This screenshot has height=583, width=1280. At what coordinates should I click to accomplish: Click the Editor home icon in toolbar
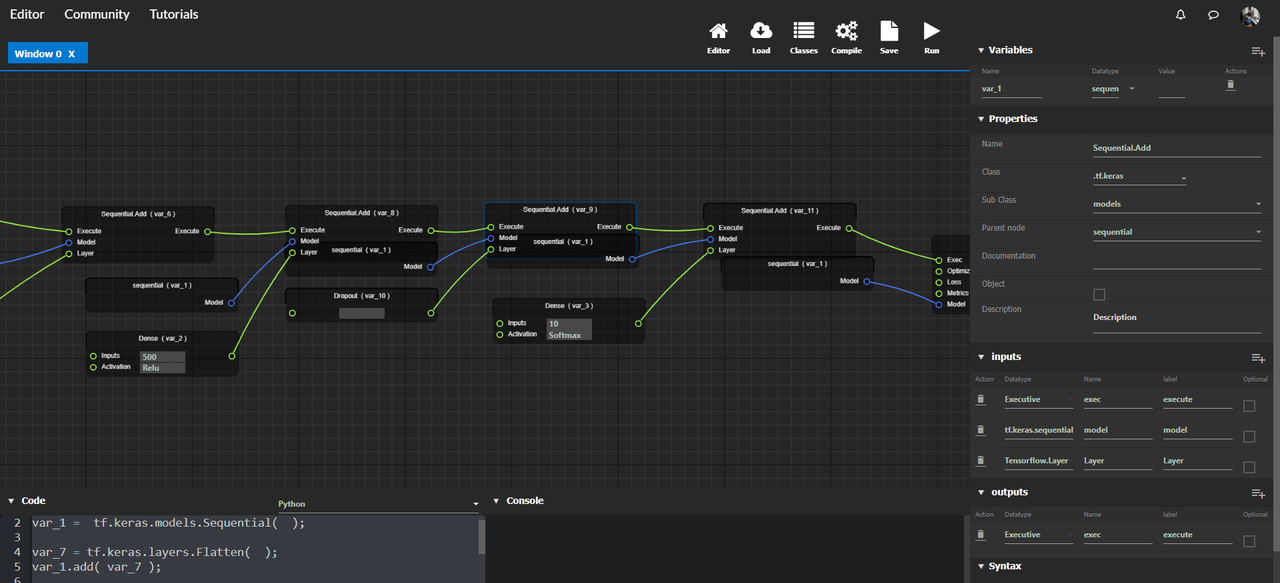click(718, 31)
